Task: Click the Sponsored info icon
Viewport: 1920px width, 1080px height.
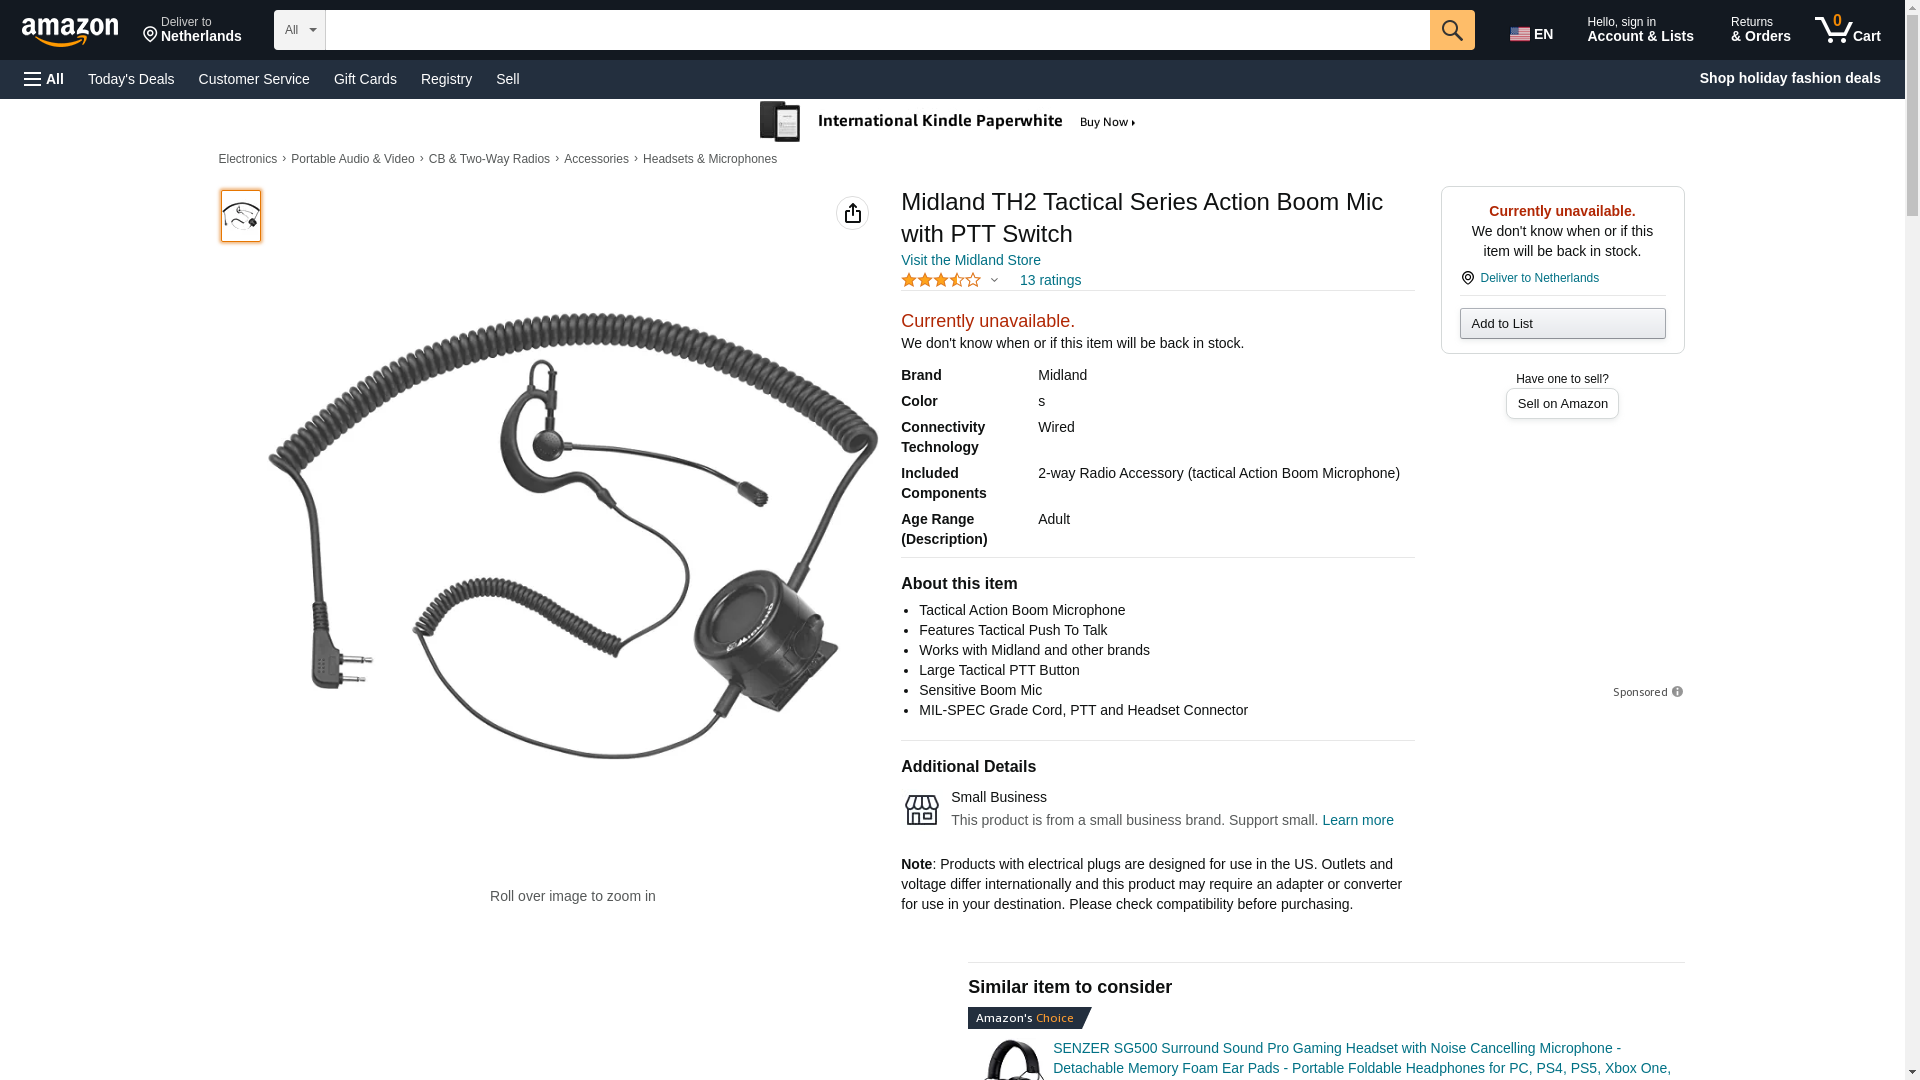Action: pos(1677,692)
